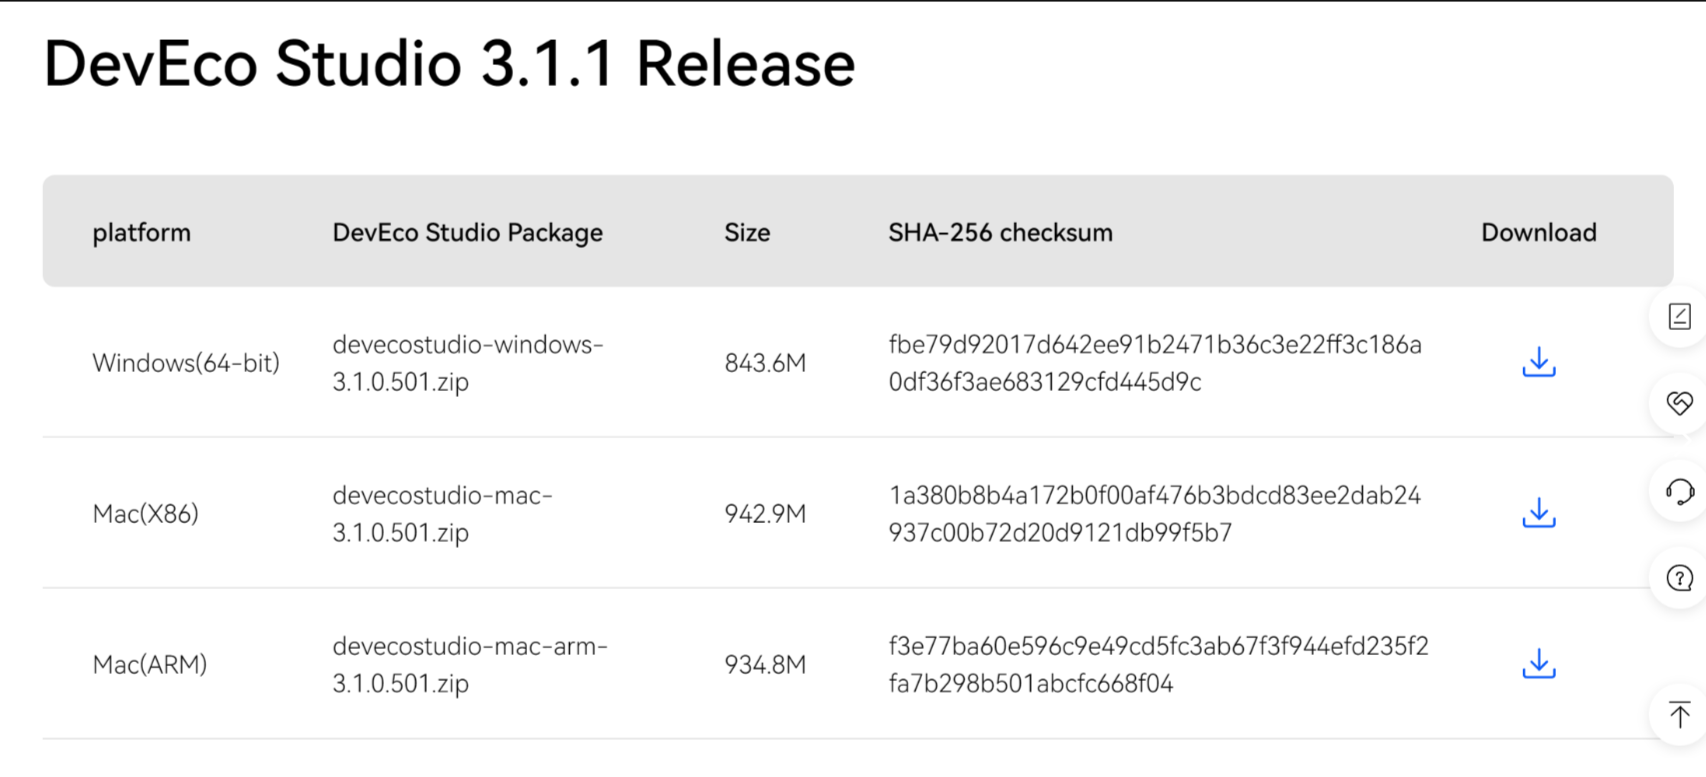Select the "DevEco Studio Package" column header

pos(467,232)
